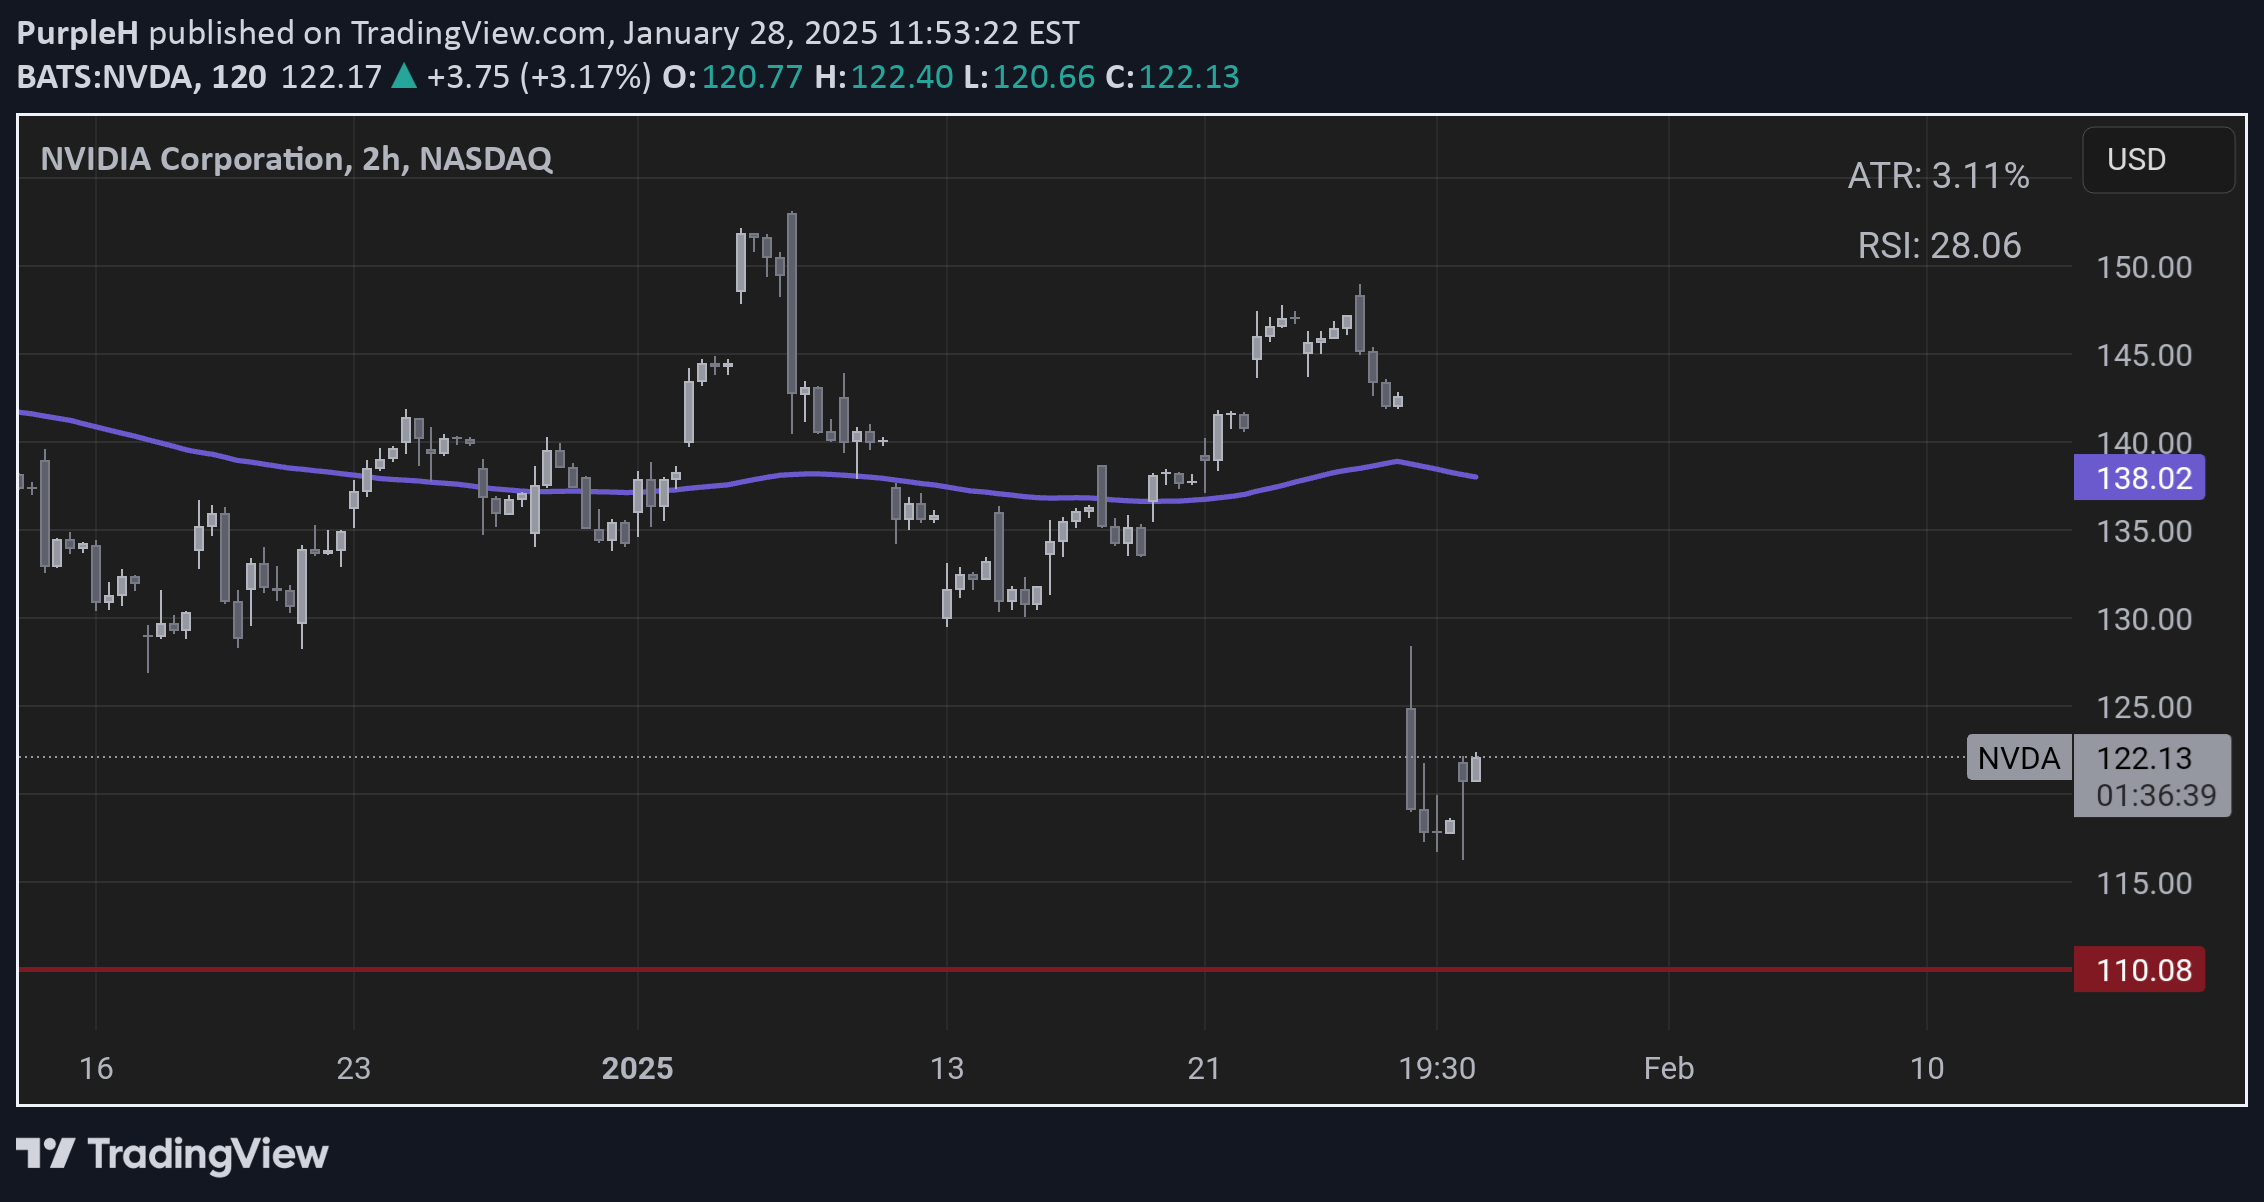The image size is (2264, 1202).
Task: Click the 2025 year marker on time axis
Action: pos(637,1068)
